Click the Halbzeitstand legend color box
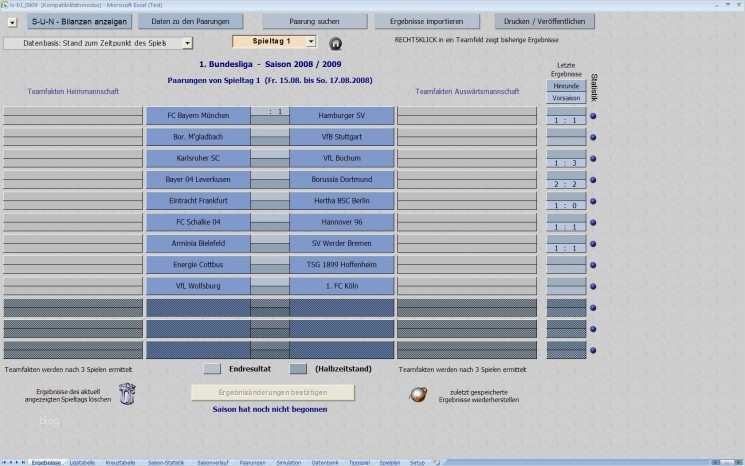The image size is (745, 466). (298, 369)
